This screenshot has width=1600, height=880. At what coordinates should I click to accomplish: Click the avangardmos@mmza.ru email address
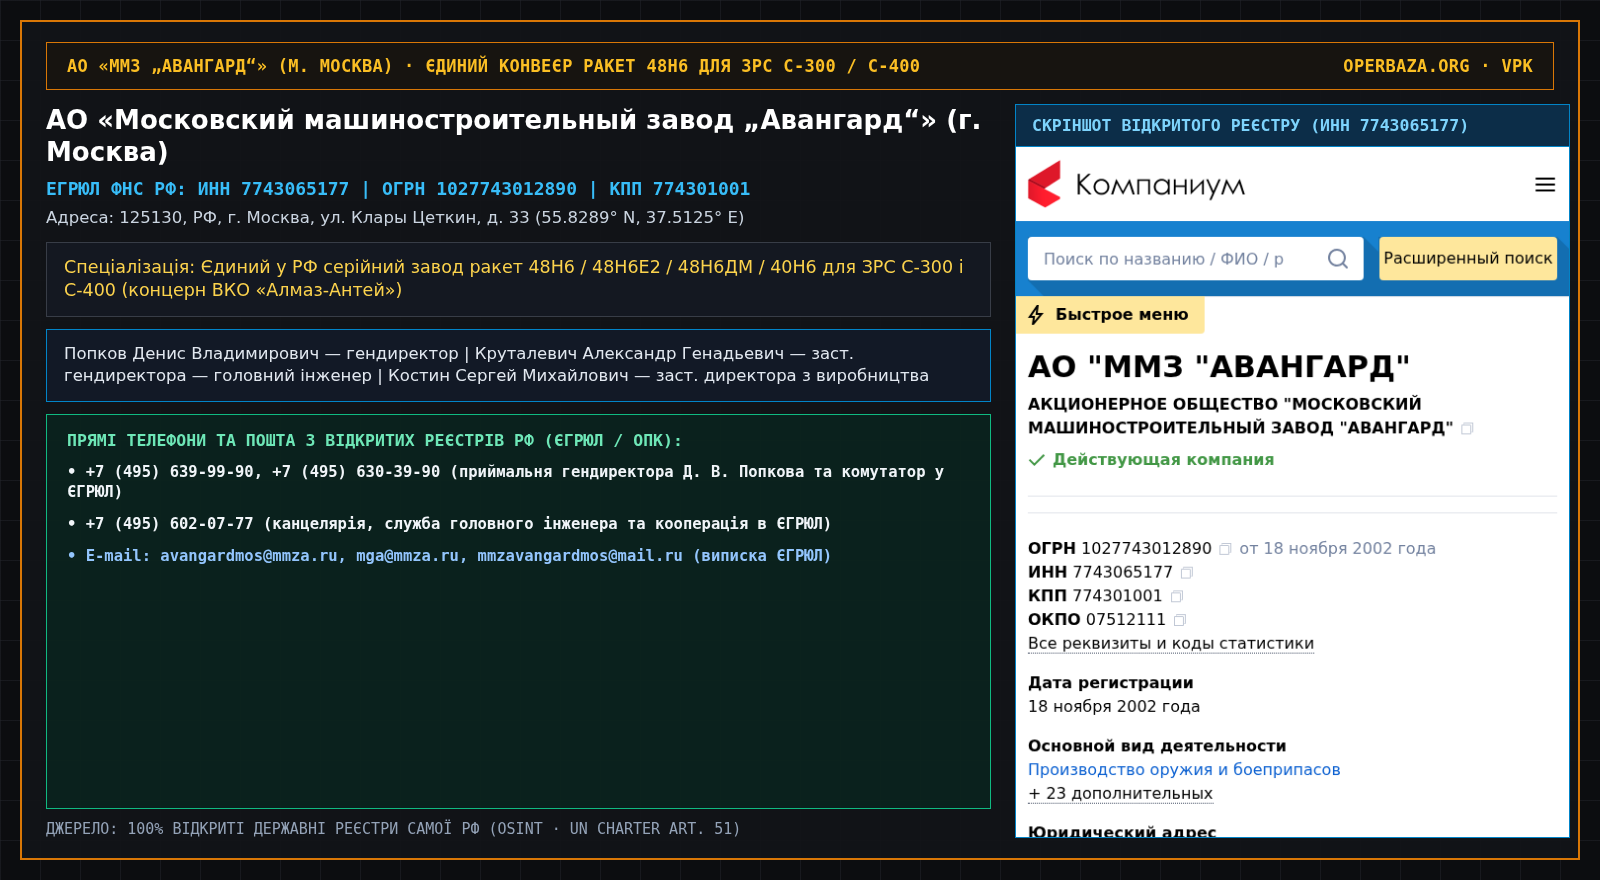pos(249,556)
